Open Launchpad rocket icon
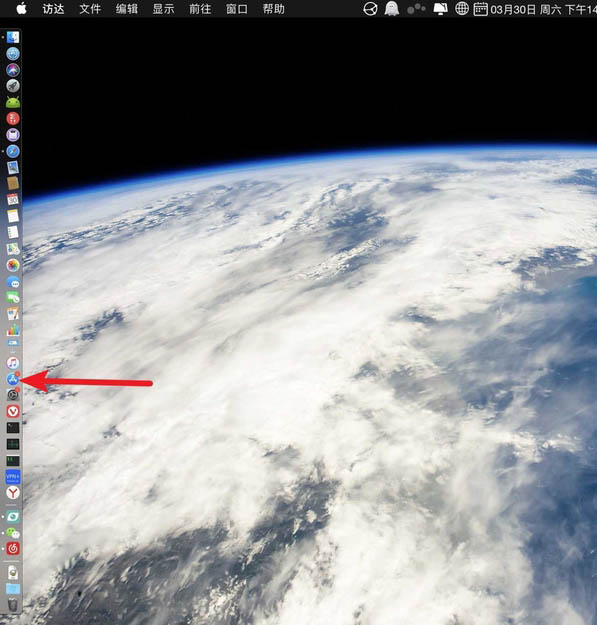Viewport: 597px width, 625px height. pos(13,86)
